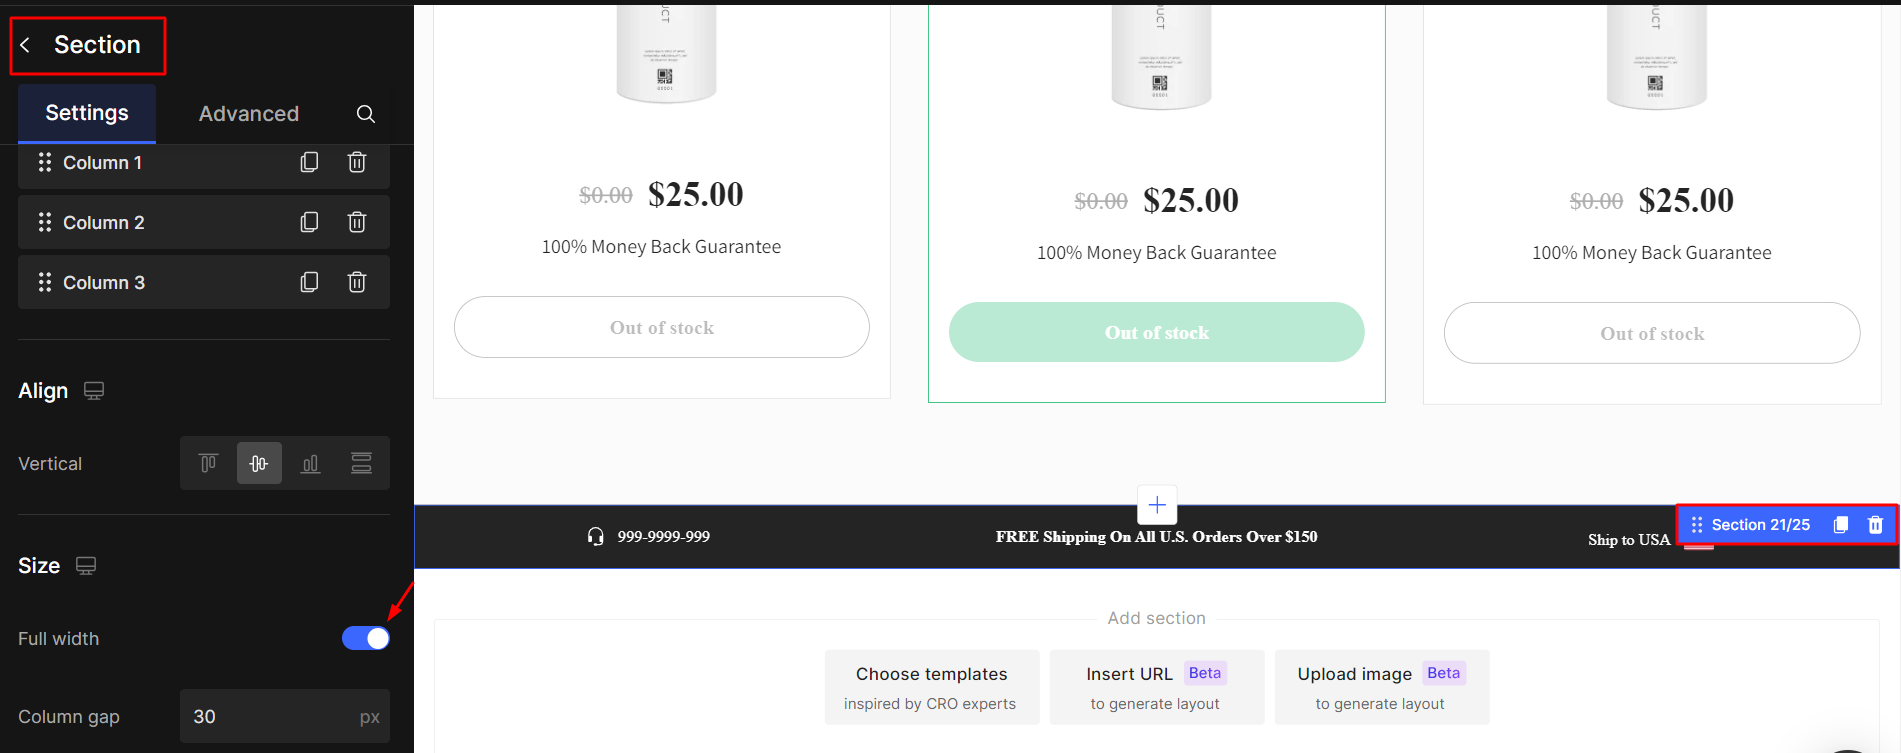Click the device icon next to Align
This screenshot has width=1901, height=753.
94,391
